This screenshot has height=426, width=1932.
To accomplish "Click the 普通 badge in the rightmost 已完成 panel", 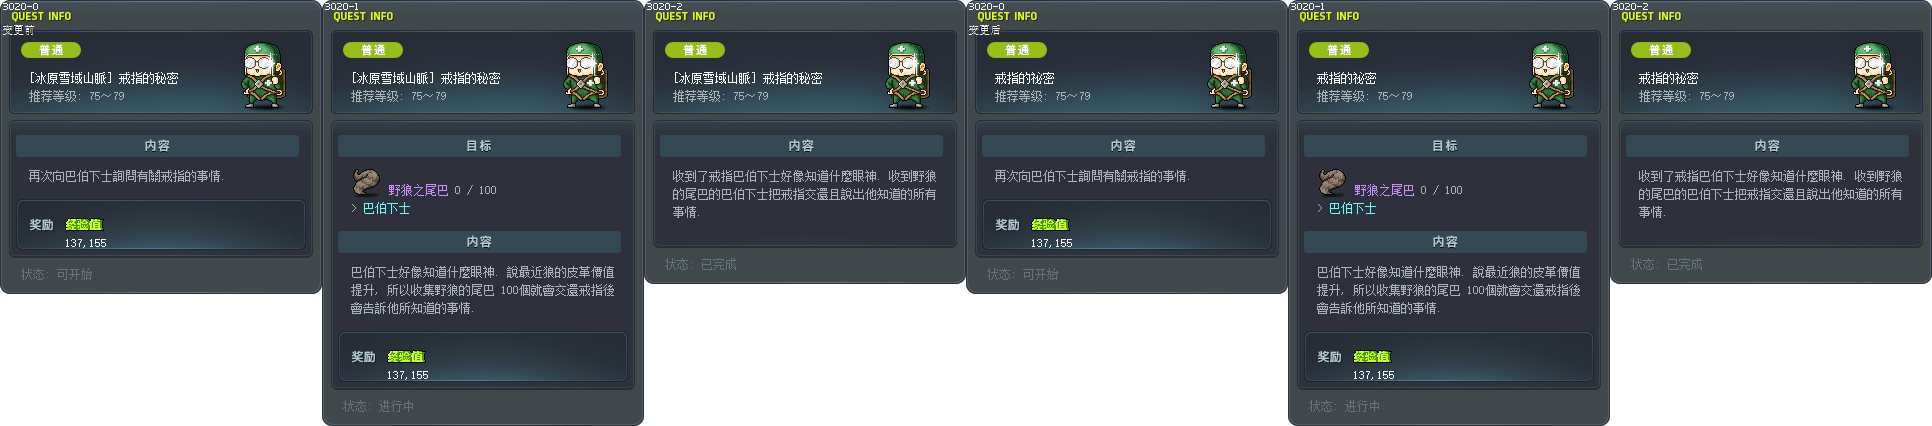I will click(1661, 50).
